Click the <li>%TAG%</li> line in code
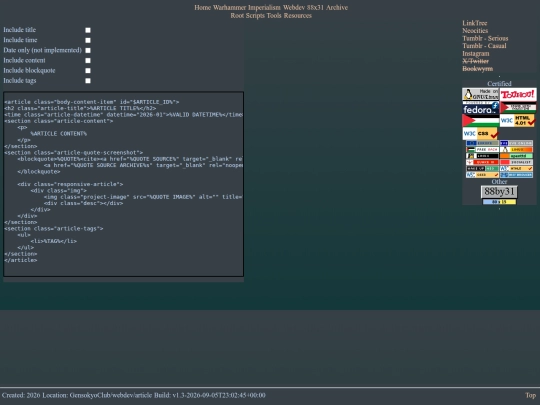The width and height of the screenshot is (540, 405). pyautogui.click(x=53, y=241)
